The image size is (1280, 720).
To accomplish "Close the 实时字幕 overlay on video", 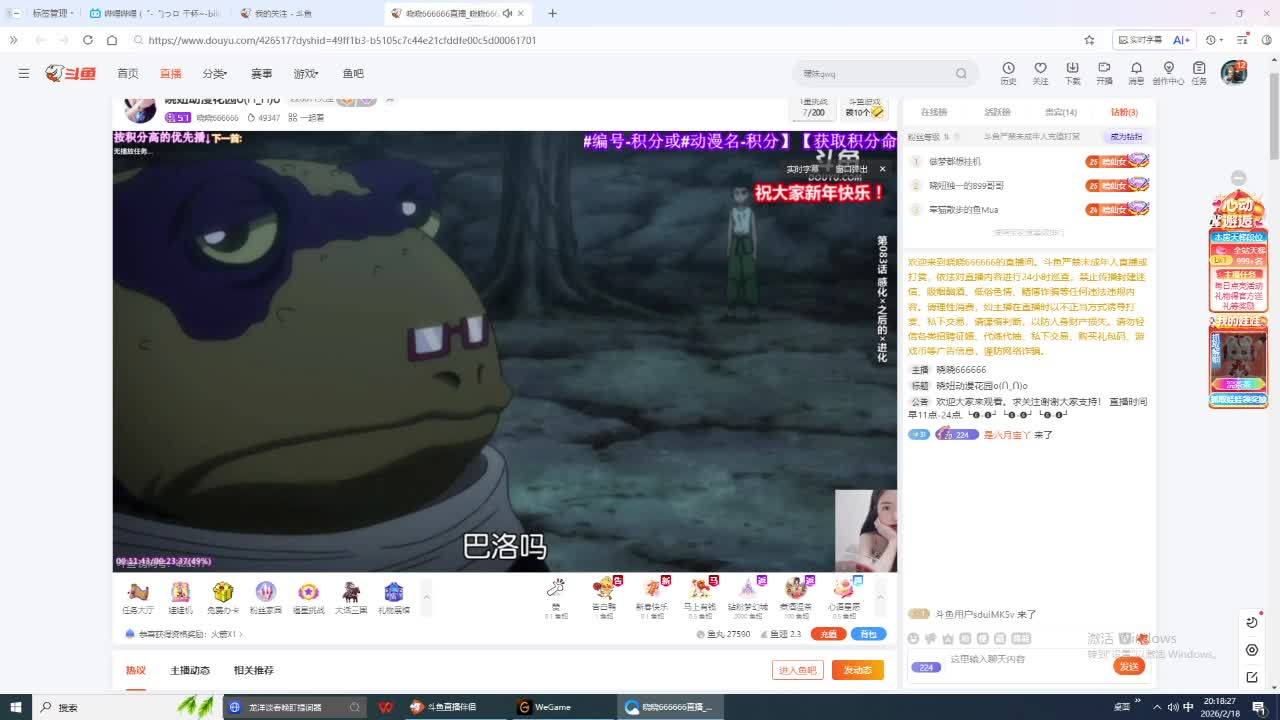I will (882, 169).
